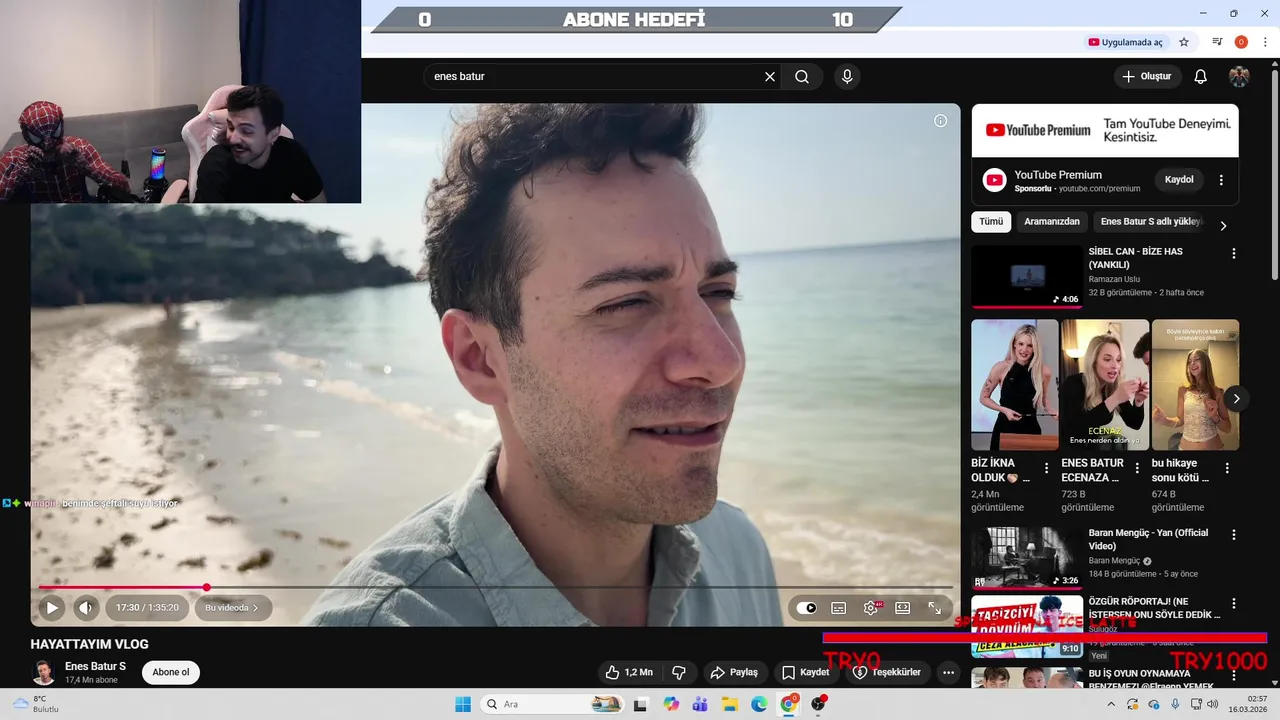The width and height of the screenshot is (1280, 720).
Task: Open the Enes Batur S channel name
Action: tap(95, 666)
